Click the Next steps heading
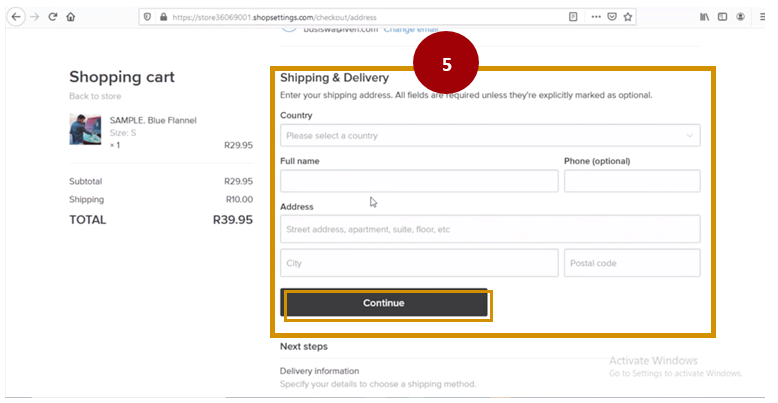This screenshot has height=403, width=778. (304, 346)
